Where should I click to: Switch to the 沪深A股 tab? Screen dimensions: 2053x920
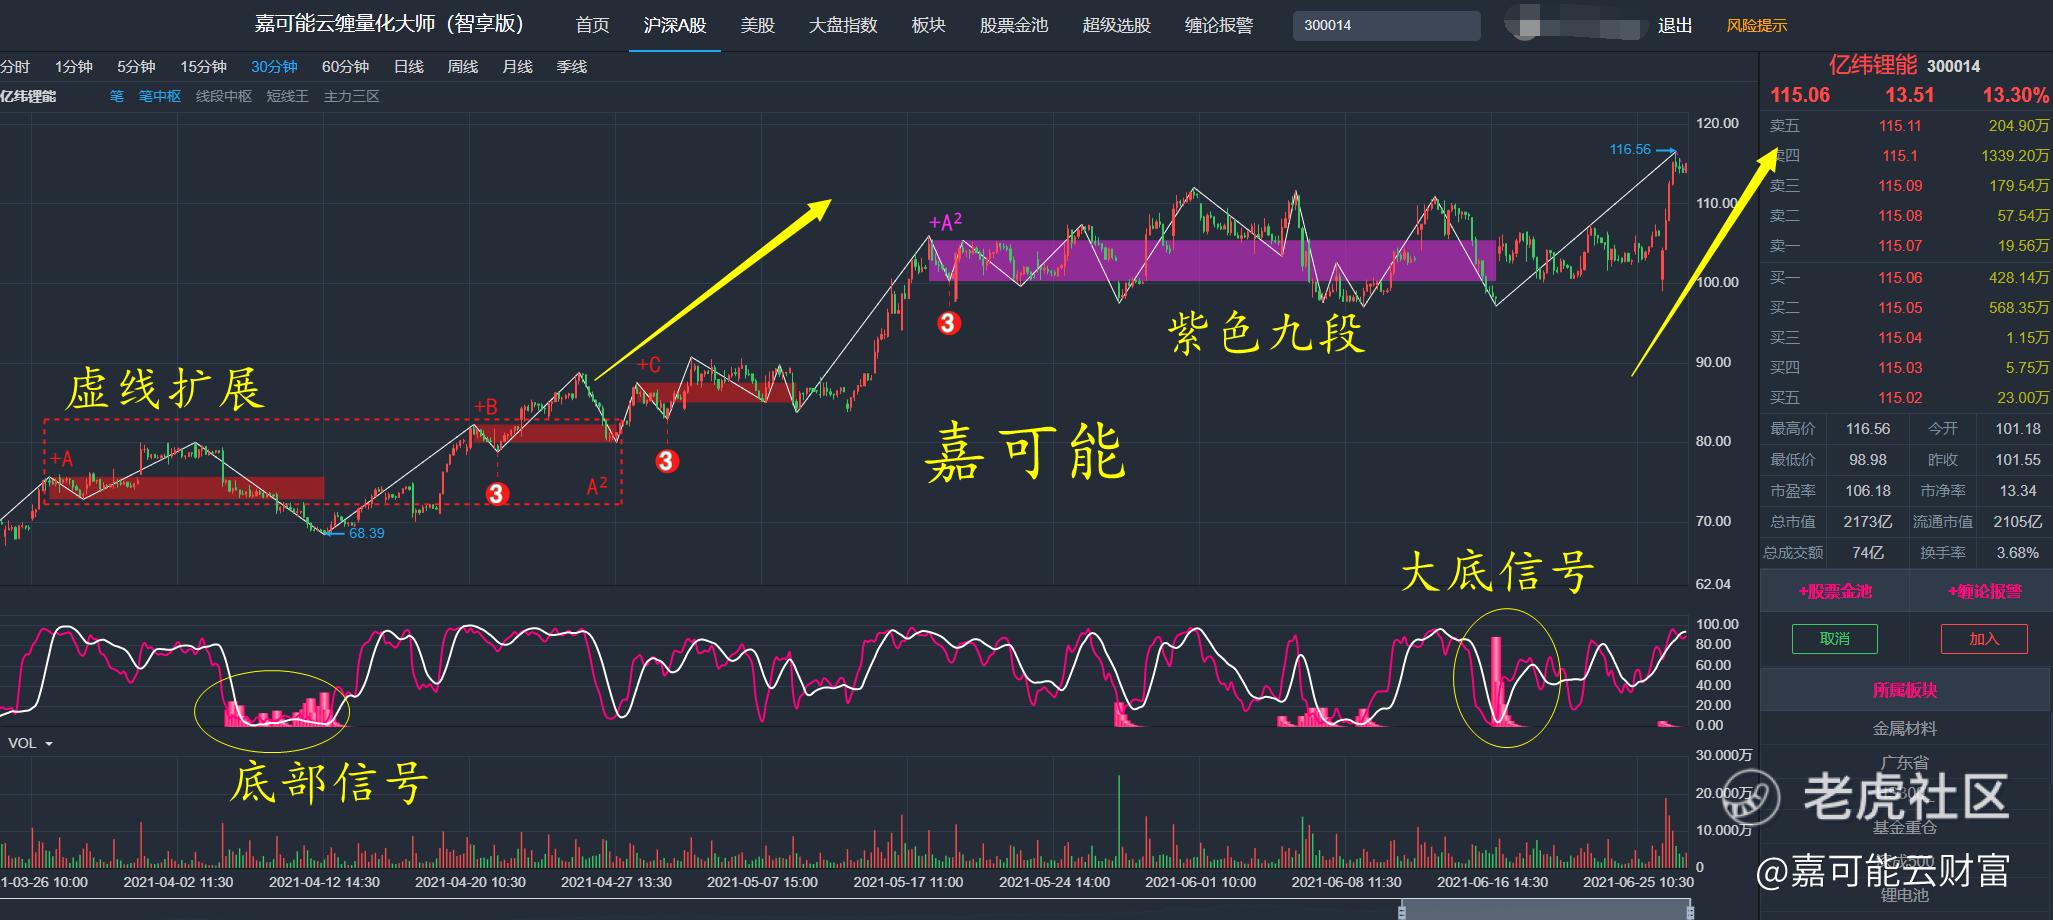(x=675, y=25)
